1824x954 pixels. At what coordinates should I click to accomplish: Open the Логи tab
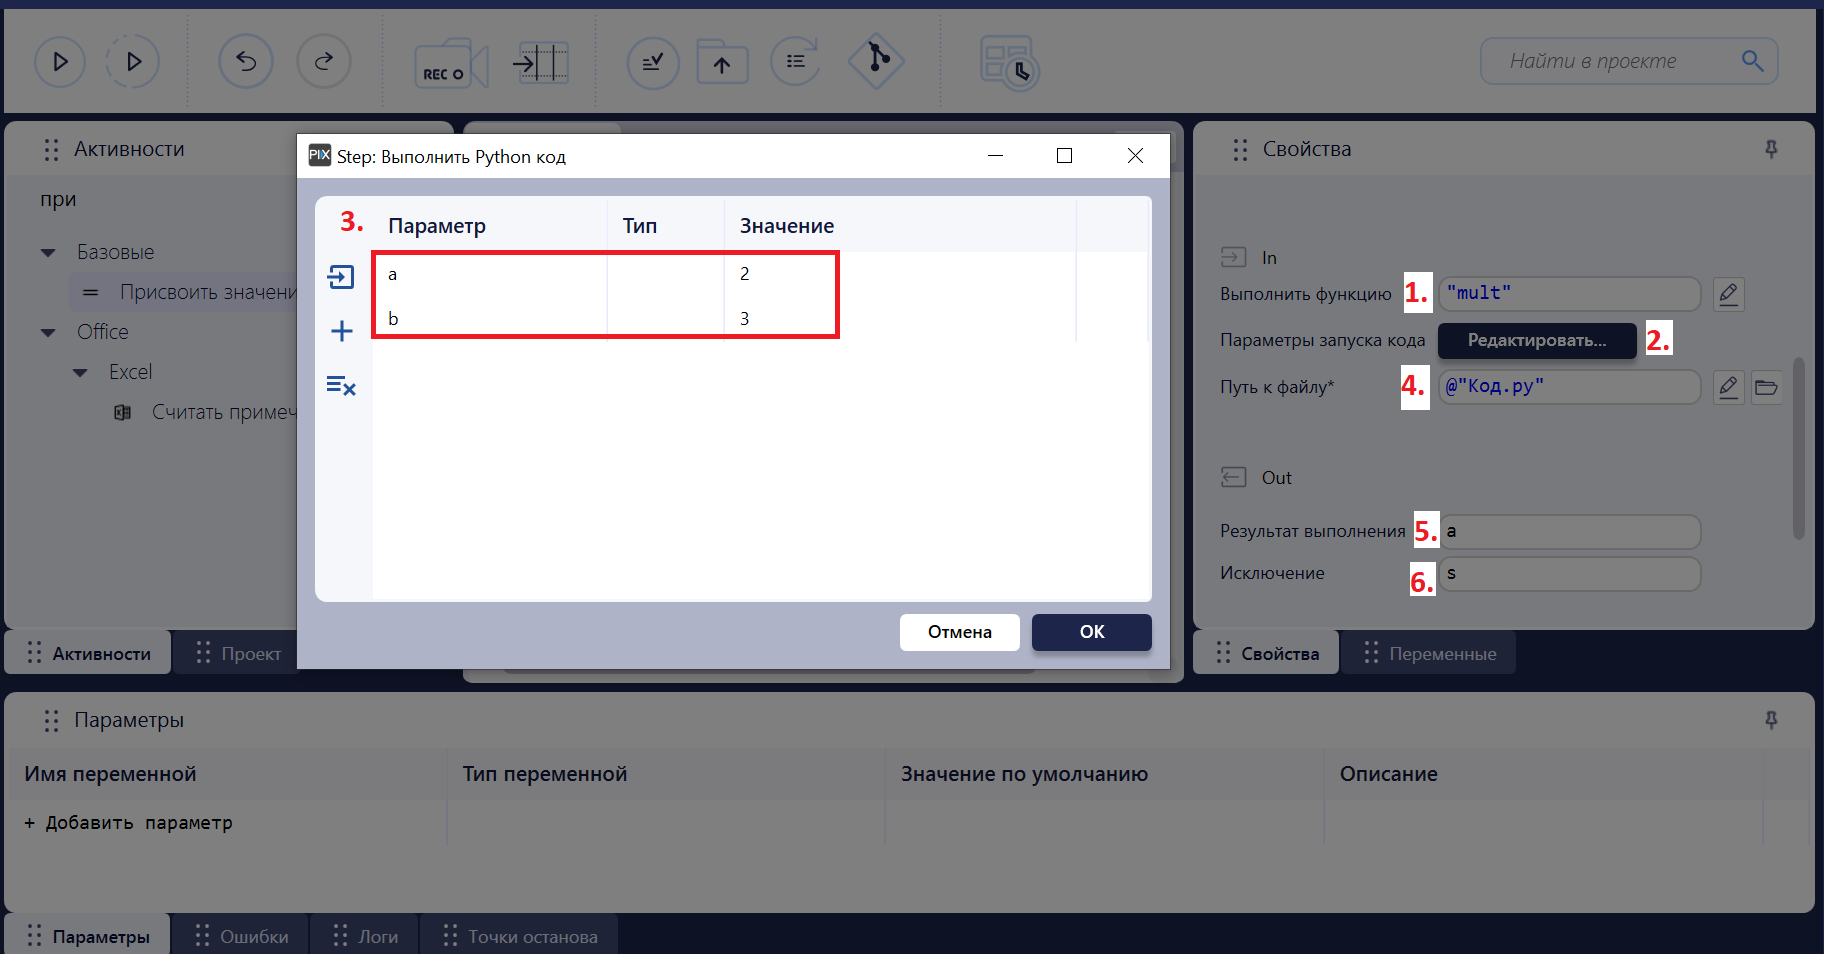(x=364, y=936)
